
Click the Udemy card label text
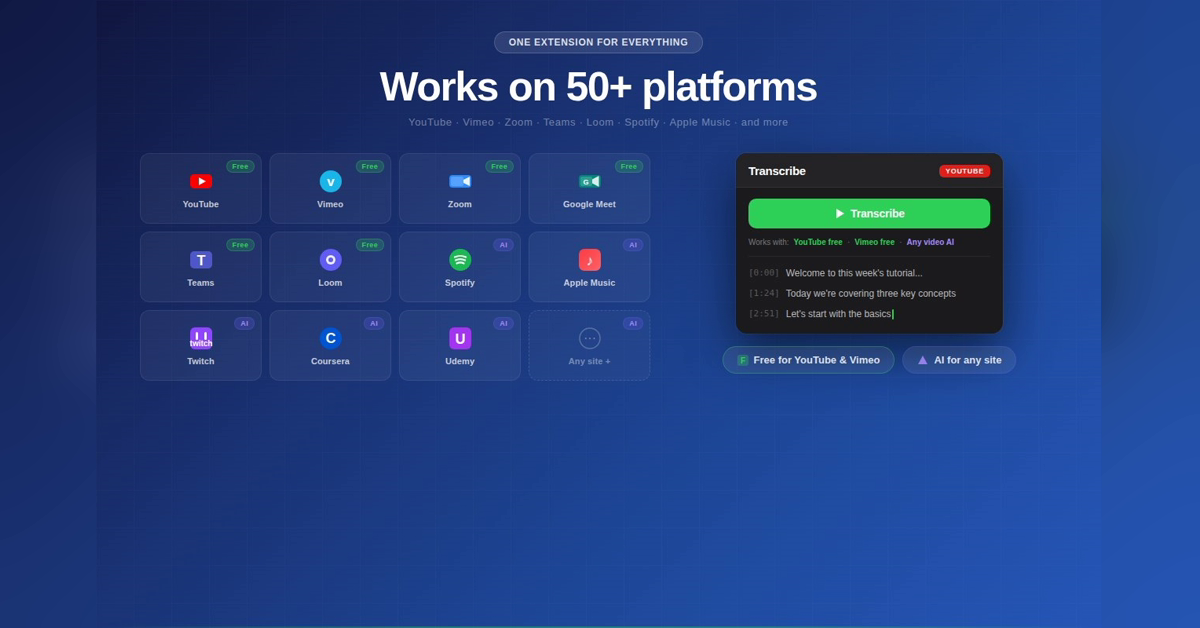460,361
